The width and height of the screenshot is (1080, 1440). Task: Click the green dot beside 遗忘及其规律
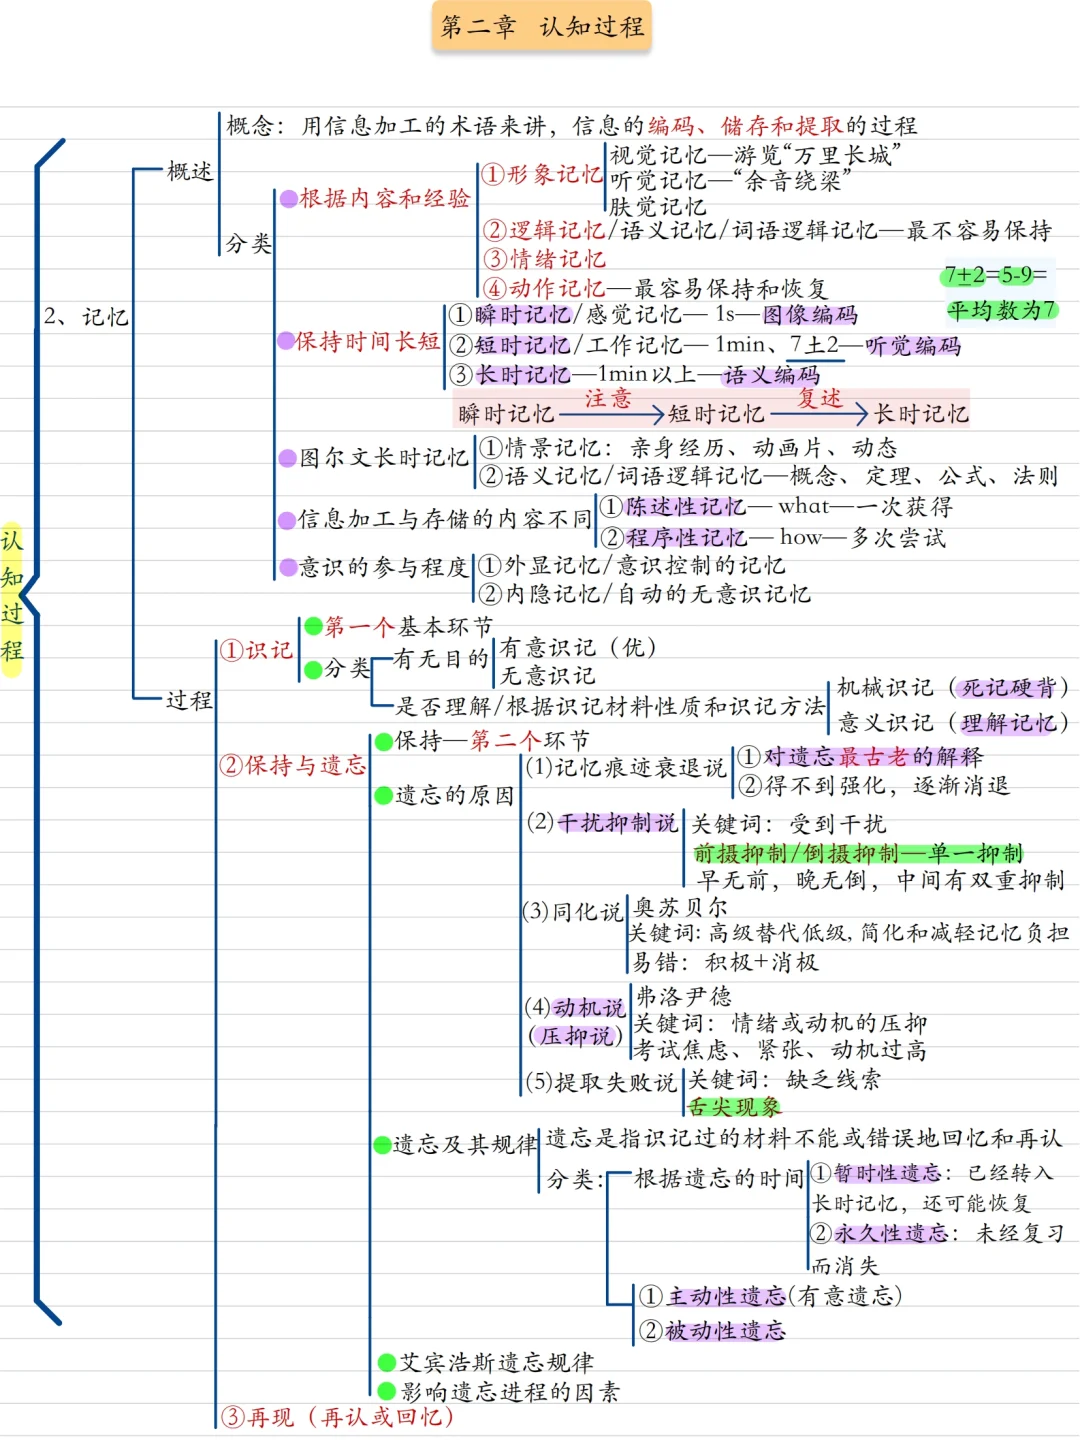[x=383, y=1146]
